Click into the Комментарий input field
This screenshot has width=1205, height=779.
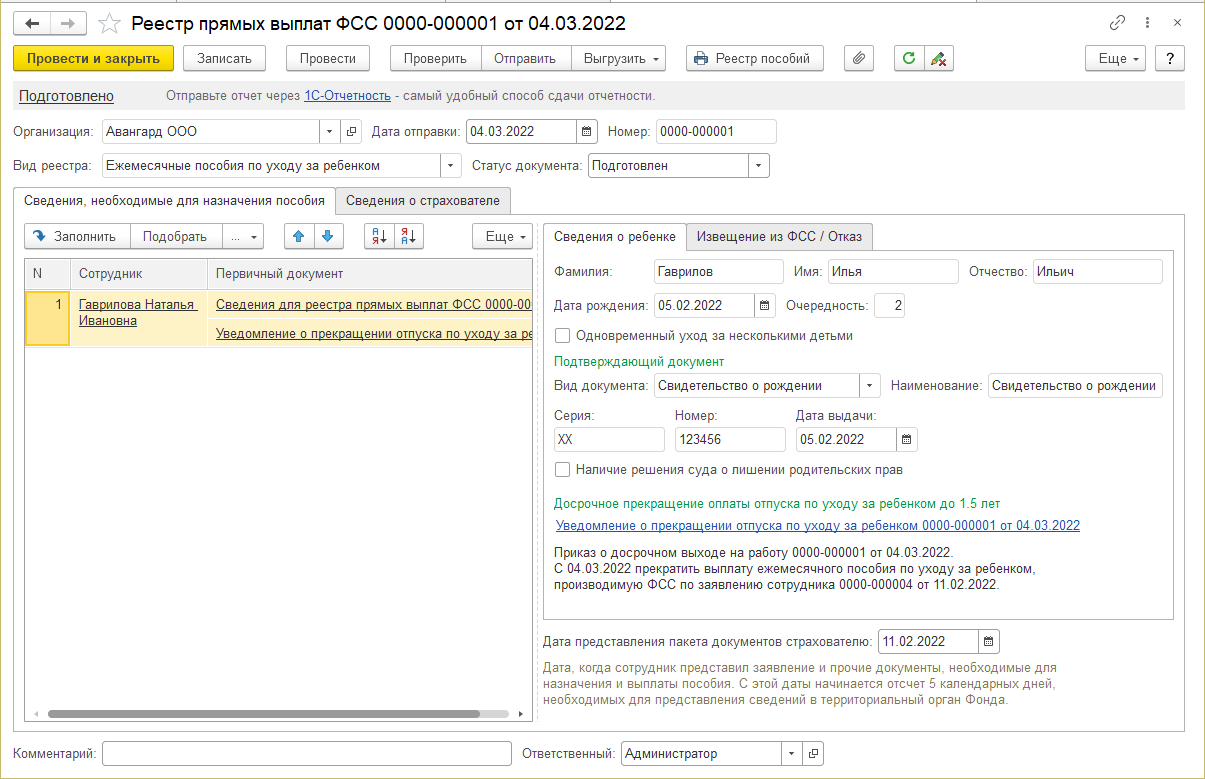pyautogui.click(x=306, y=754)
